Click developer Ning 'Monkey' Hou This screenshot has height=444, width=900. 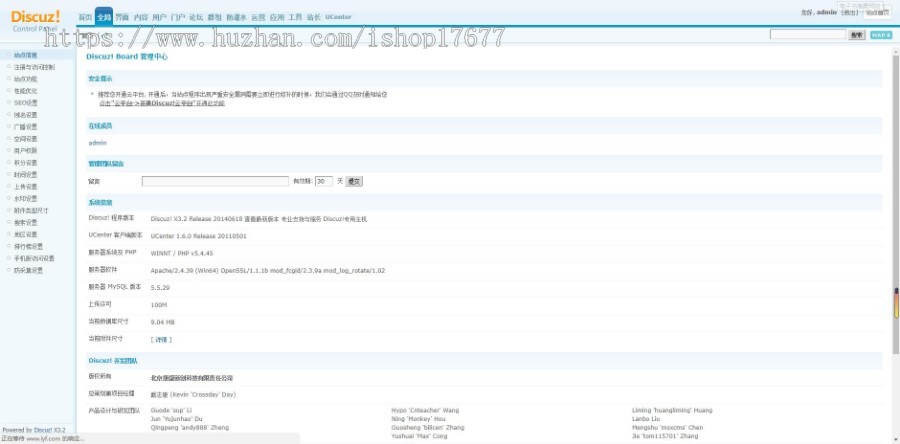coord(418,419)
